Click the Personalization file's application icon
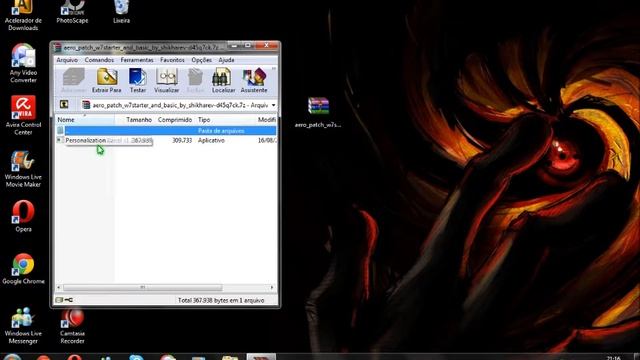 click(60, 140)
